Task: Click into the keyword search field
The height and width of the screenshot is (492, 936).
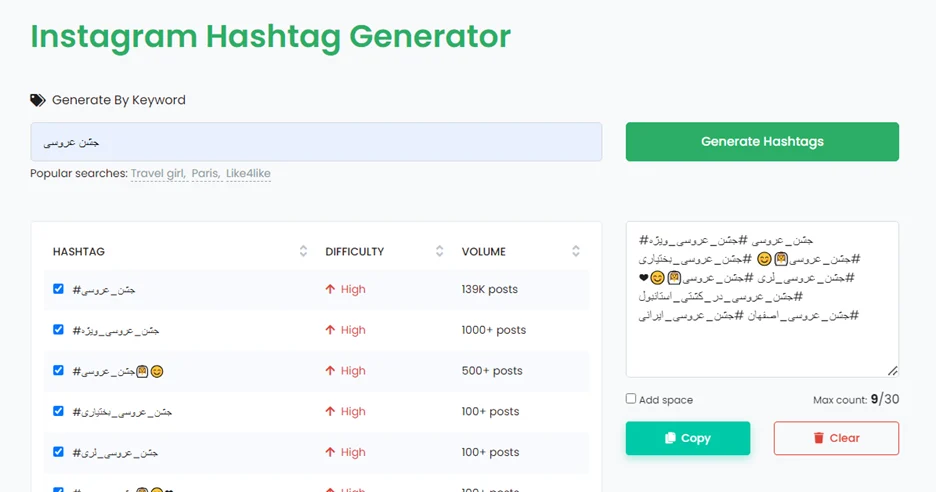Action: [316, 142]
